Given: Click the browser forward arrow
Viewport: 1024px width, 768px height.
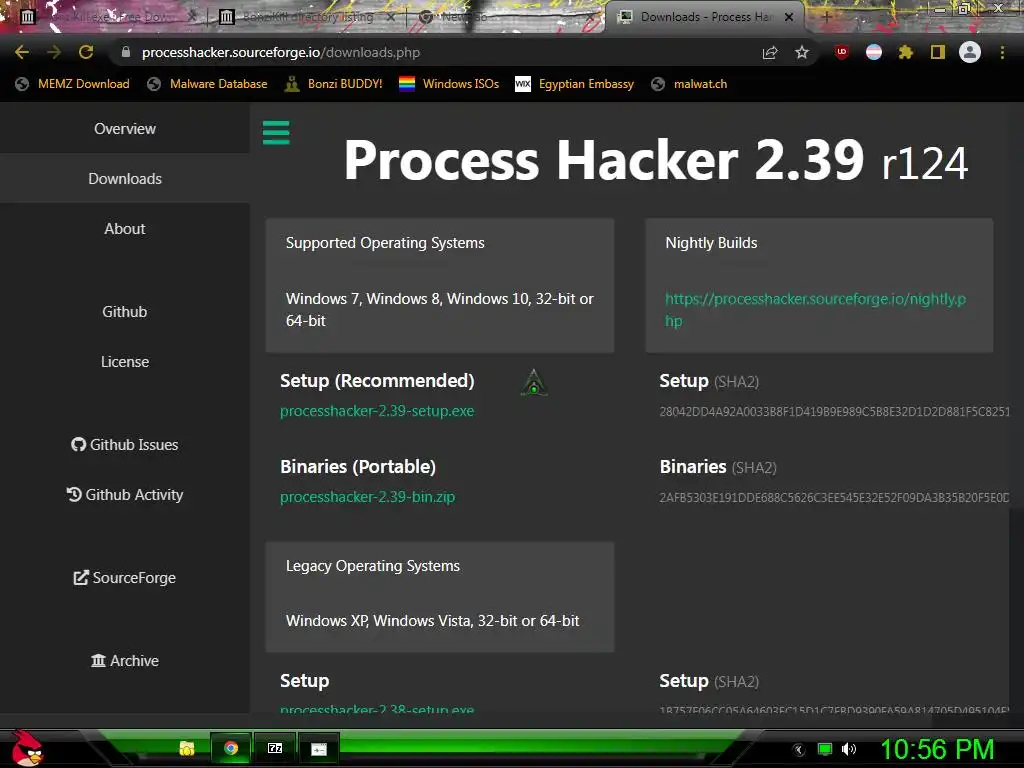Looking at the screenshot, I should [54, 52].
